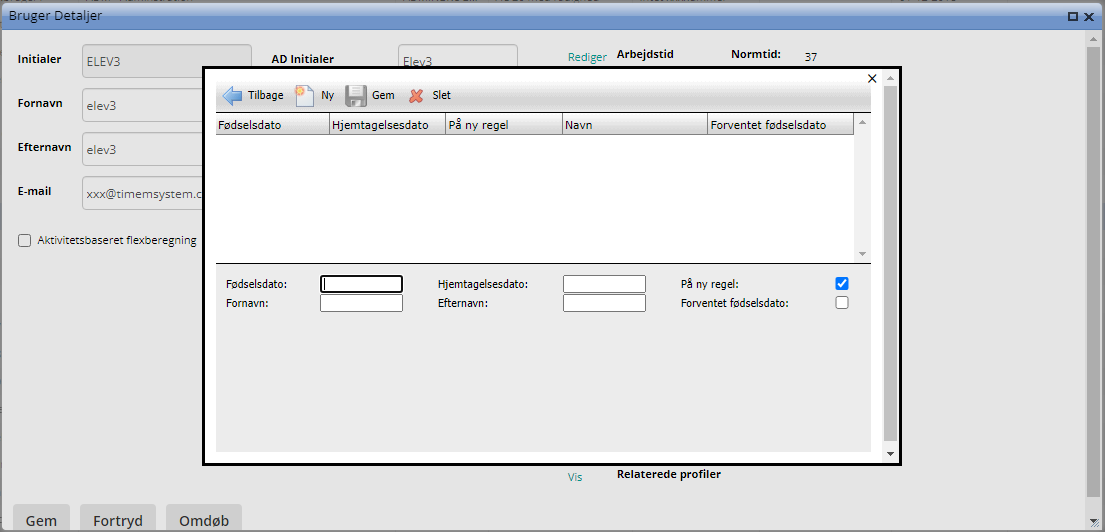The height and width of the screenshot is (532, 1105).
Task: Toggle Aktivitetsbaseret flexberegning checkbox
Action: pos(24,240)
